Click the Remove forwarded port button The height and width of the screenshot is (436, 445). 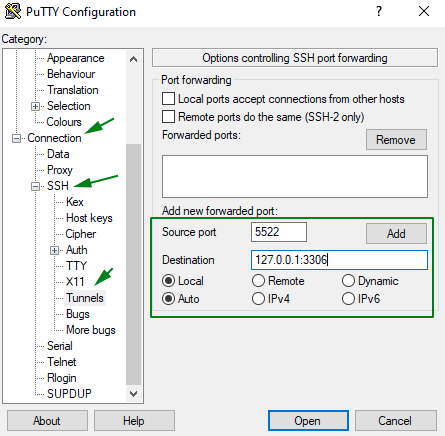point(396,140)
